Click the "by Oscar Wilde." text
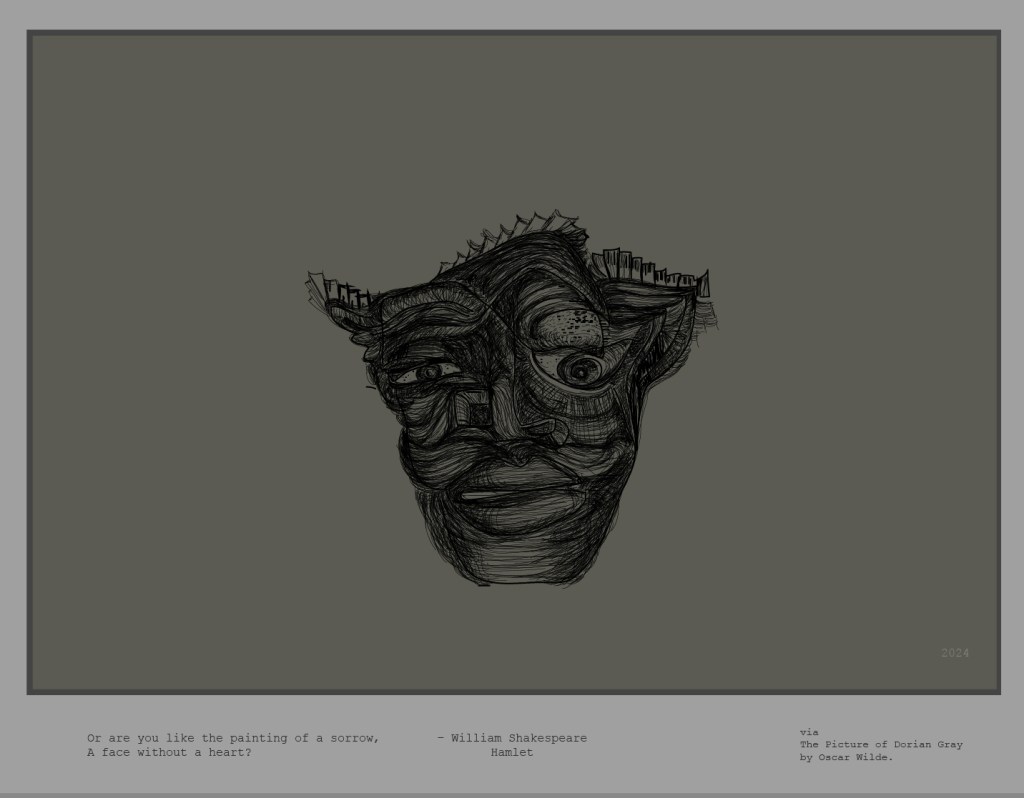1024x798 pixels. [846, 757]
